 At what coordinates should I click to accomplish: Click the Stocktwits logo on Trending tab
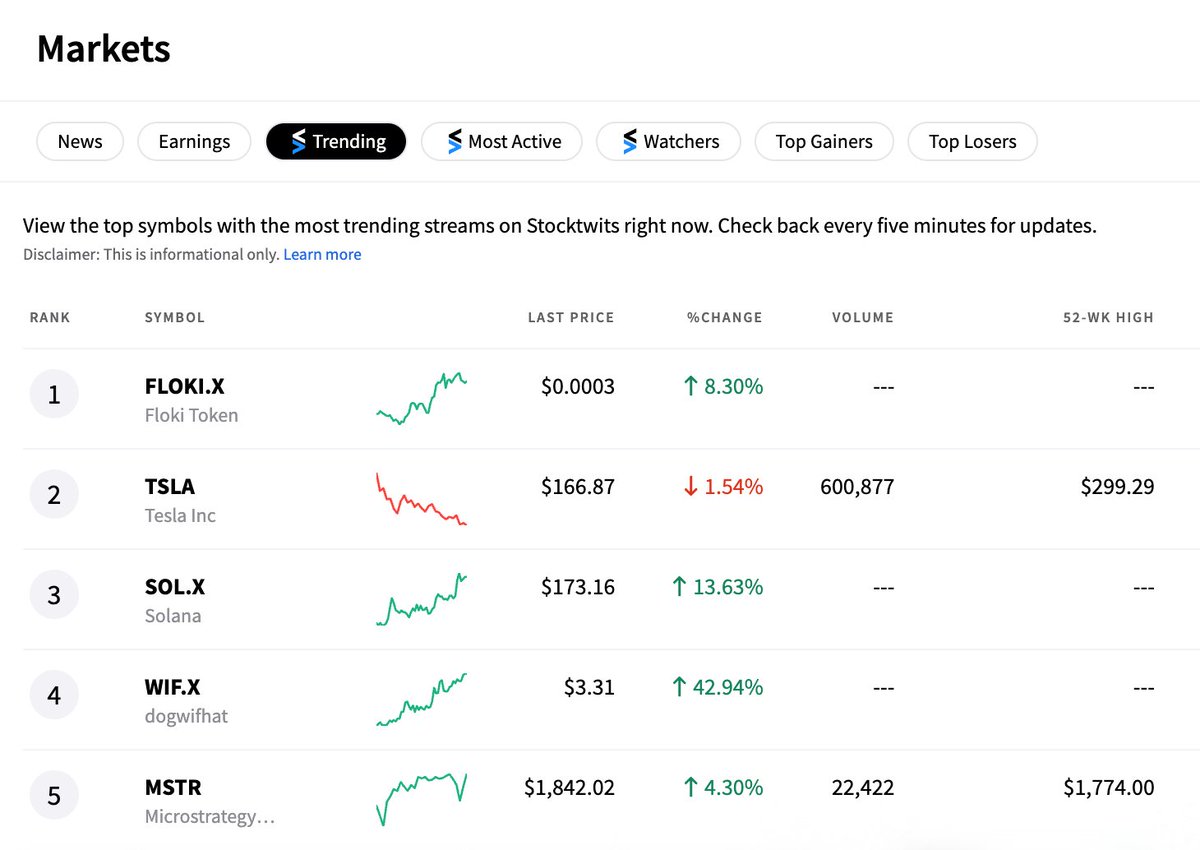(298, 142)
